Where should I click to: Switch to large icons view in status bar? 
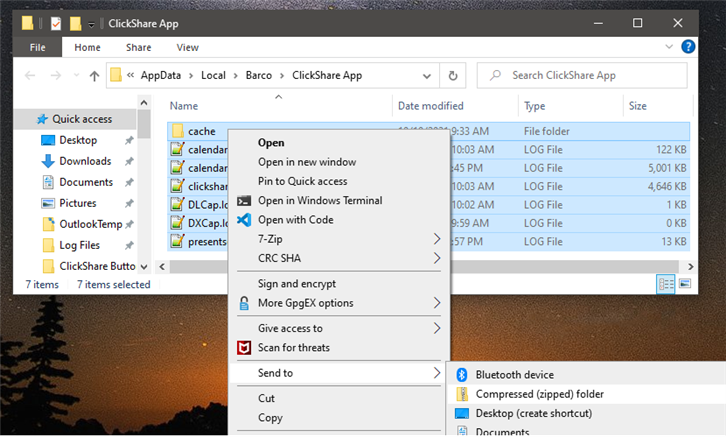pos(685,285)
